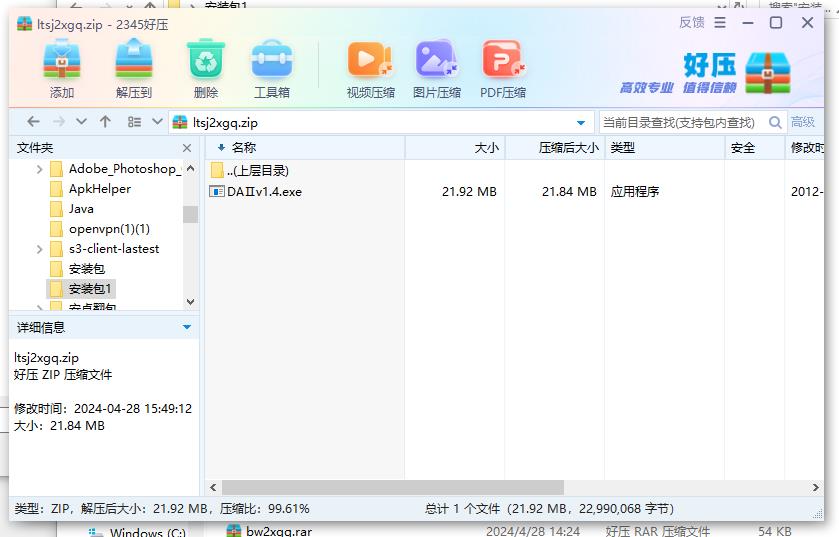This screenshot has height=537, width=839.
Task: Click folder tree scroll up arrow
Action: click(x=190, y=168)
